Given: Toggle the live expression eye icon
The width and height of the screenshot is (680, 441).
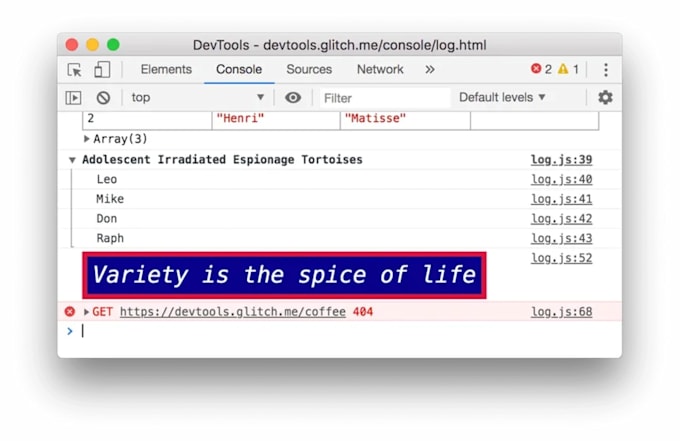Looking at the screenshot, I should tap(293, 98).
